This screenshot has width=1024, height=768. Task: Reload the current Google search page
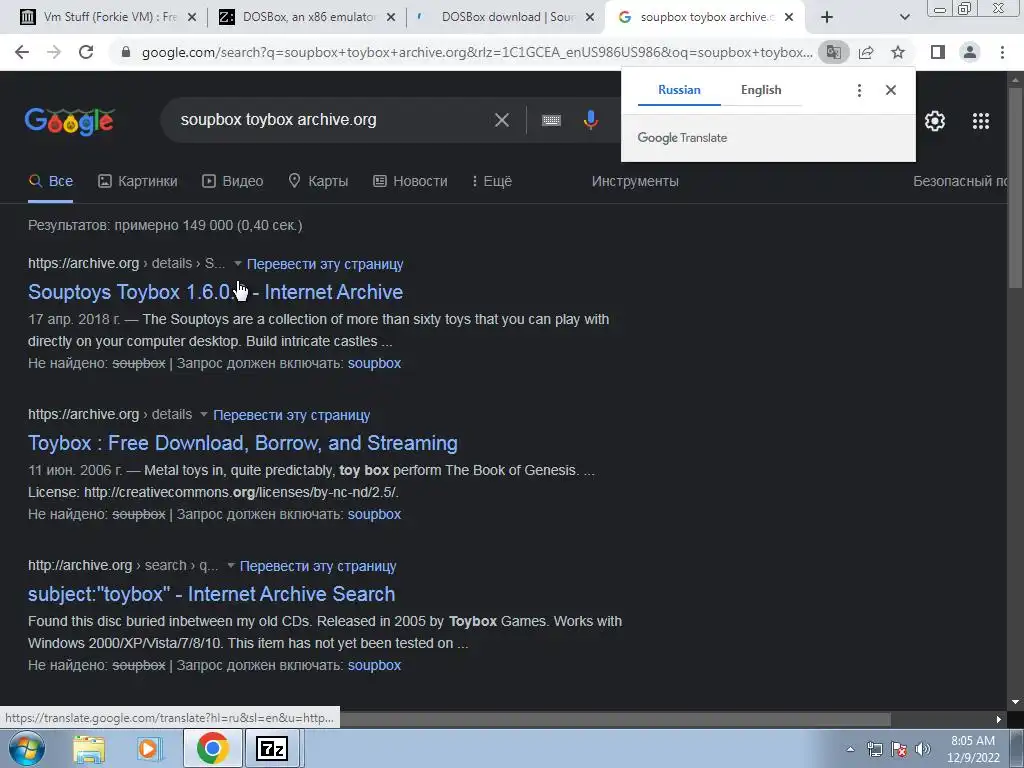point(86,52)
